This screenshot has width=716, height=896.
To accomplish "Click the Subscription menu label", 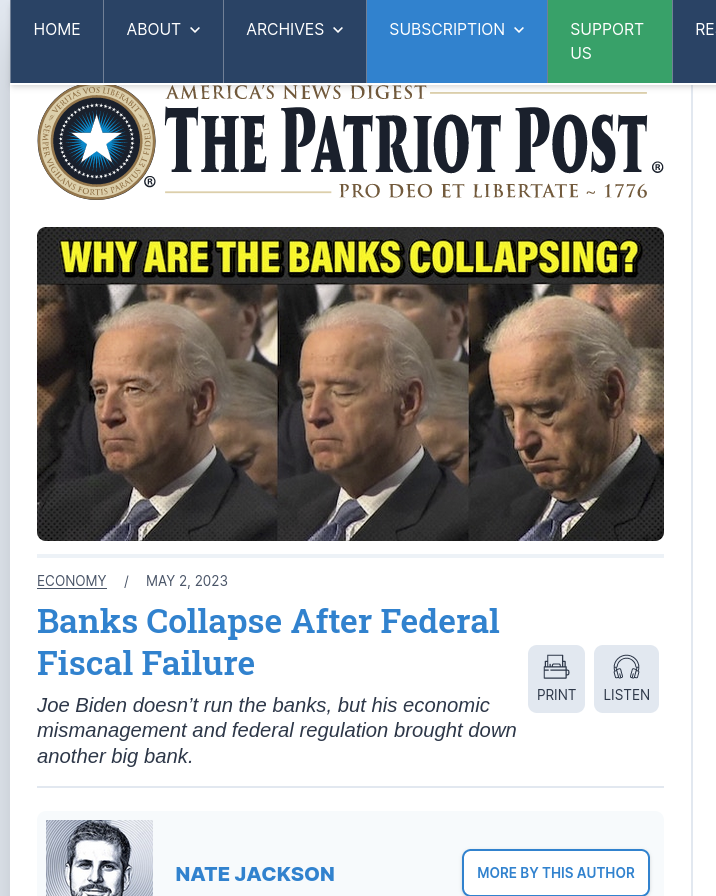I will (x=447, y=29).
